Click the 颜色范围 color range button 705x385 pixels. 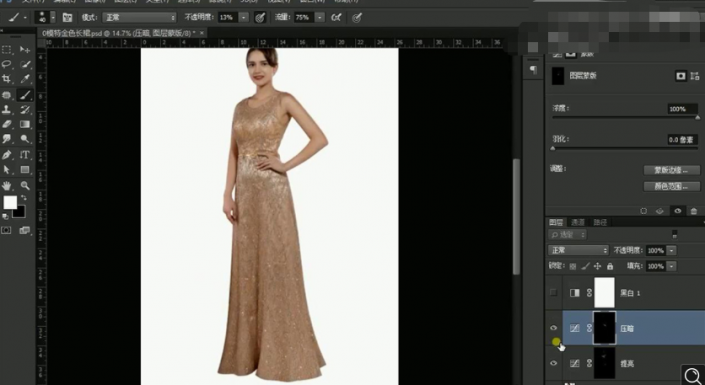pos(672,186)
